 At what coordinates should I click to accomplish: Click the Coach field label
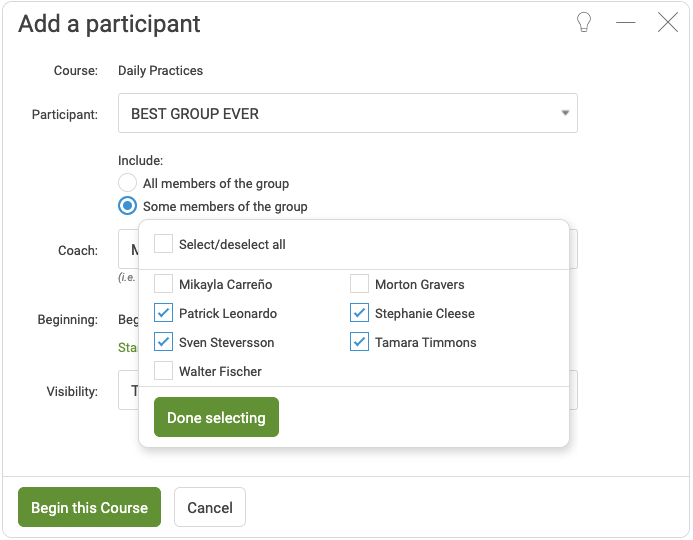78,251
